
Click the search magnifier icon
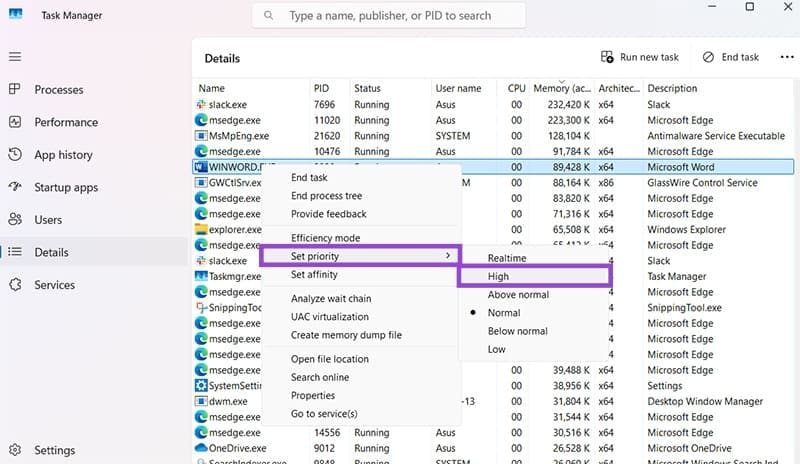pyautogui.click(x=268, y=15)
